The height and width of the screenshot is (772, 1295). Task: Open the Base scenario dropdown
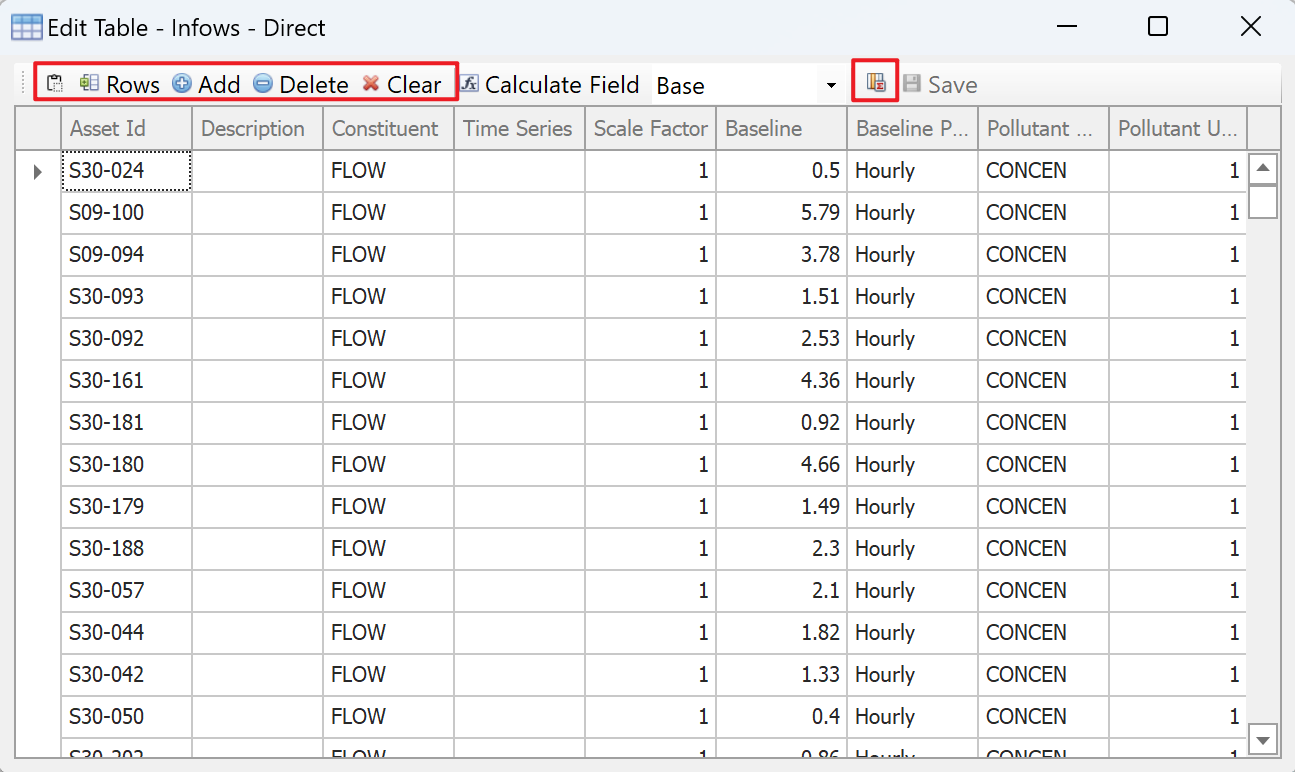pyautogui.click(x=830, y=86)
